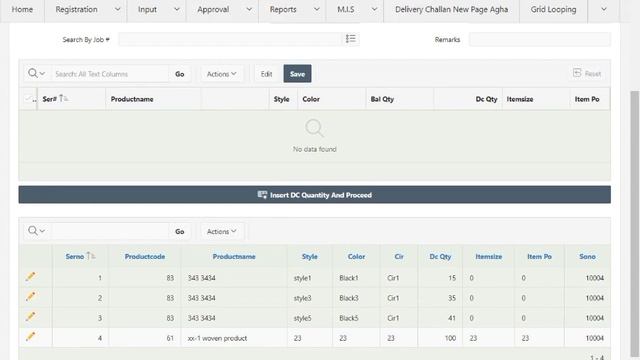The image size is (640, 360).
Task: Go to the Home menu item
Action: pyautogui.click(x=22, y=9)
